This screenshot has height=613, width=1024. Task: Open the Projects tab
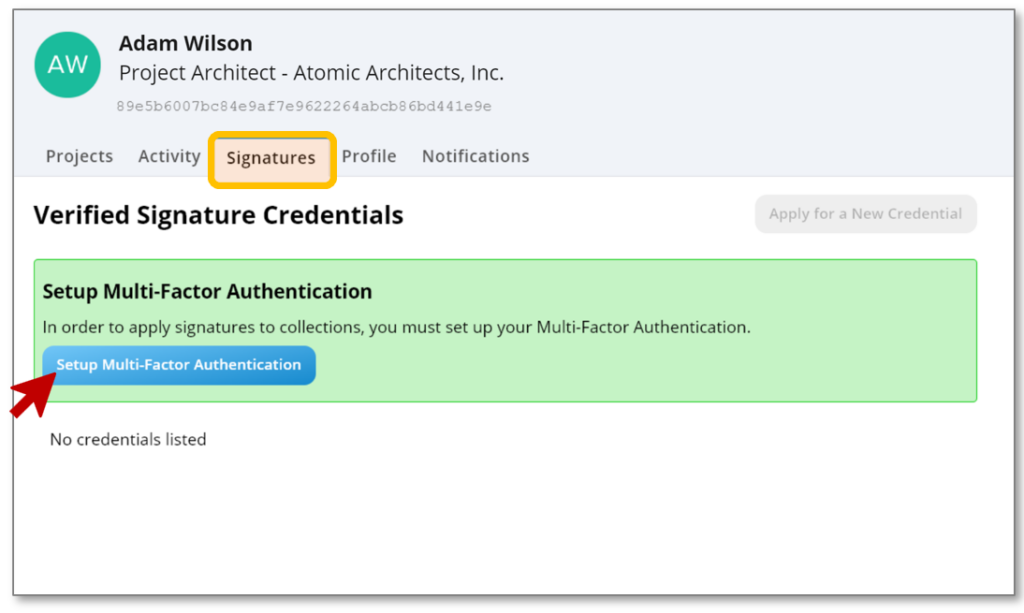(79, 156)
